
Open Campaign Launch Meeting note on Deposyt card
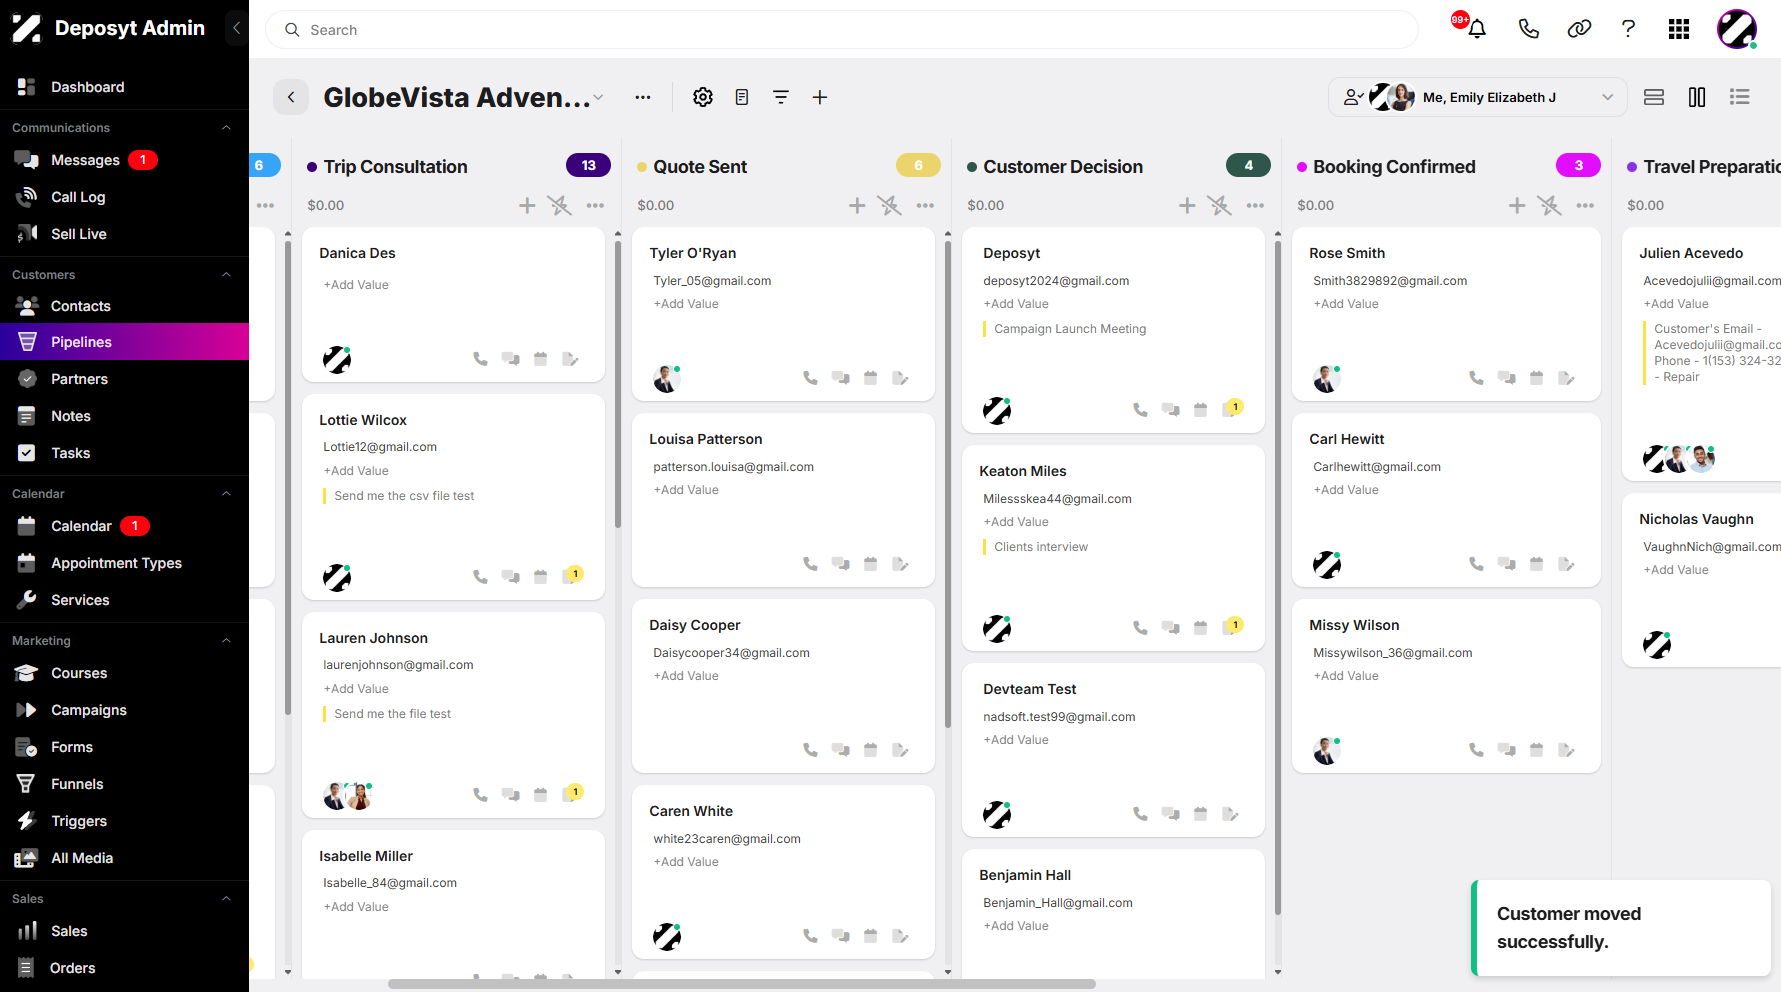1070,329
